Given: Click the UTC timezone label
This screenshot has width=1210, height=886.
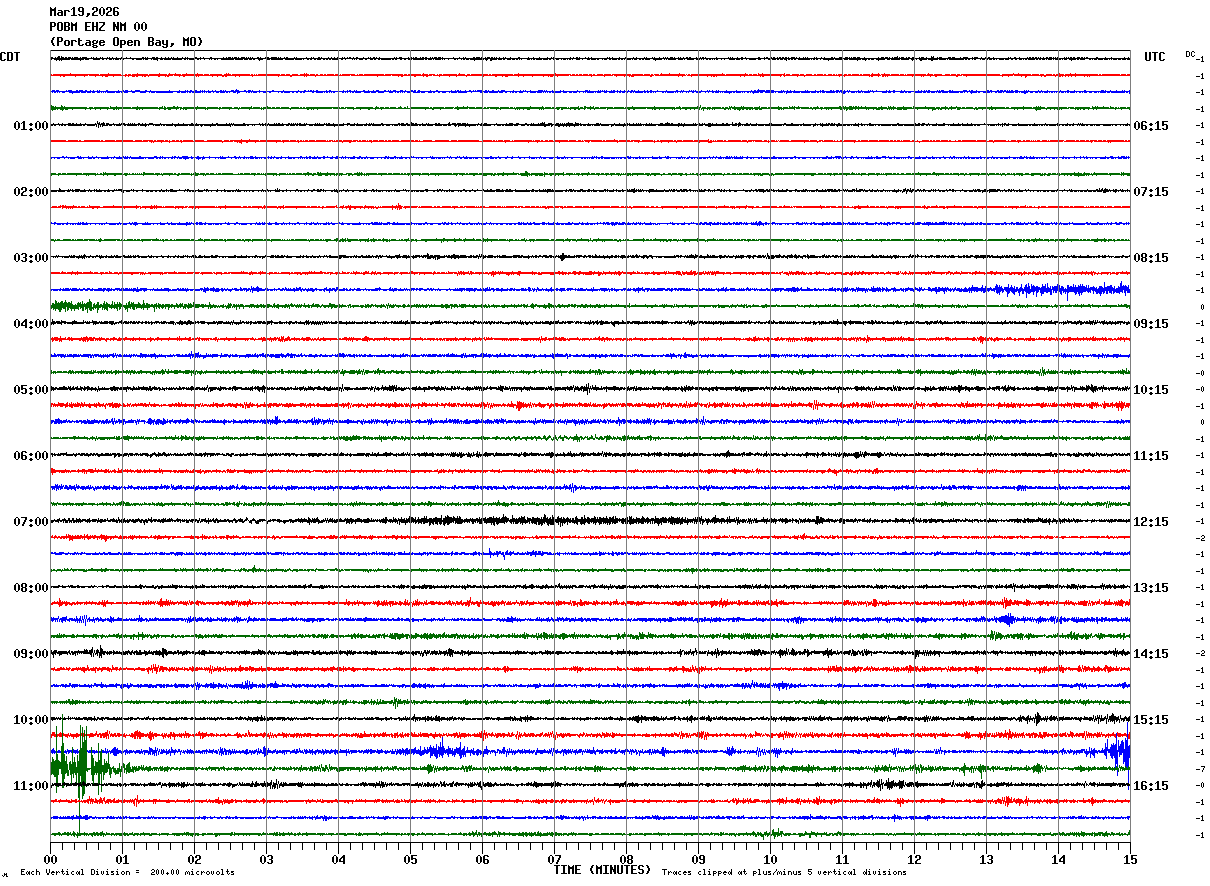Looking at the screenshot, I should (x=1155, y=57).
